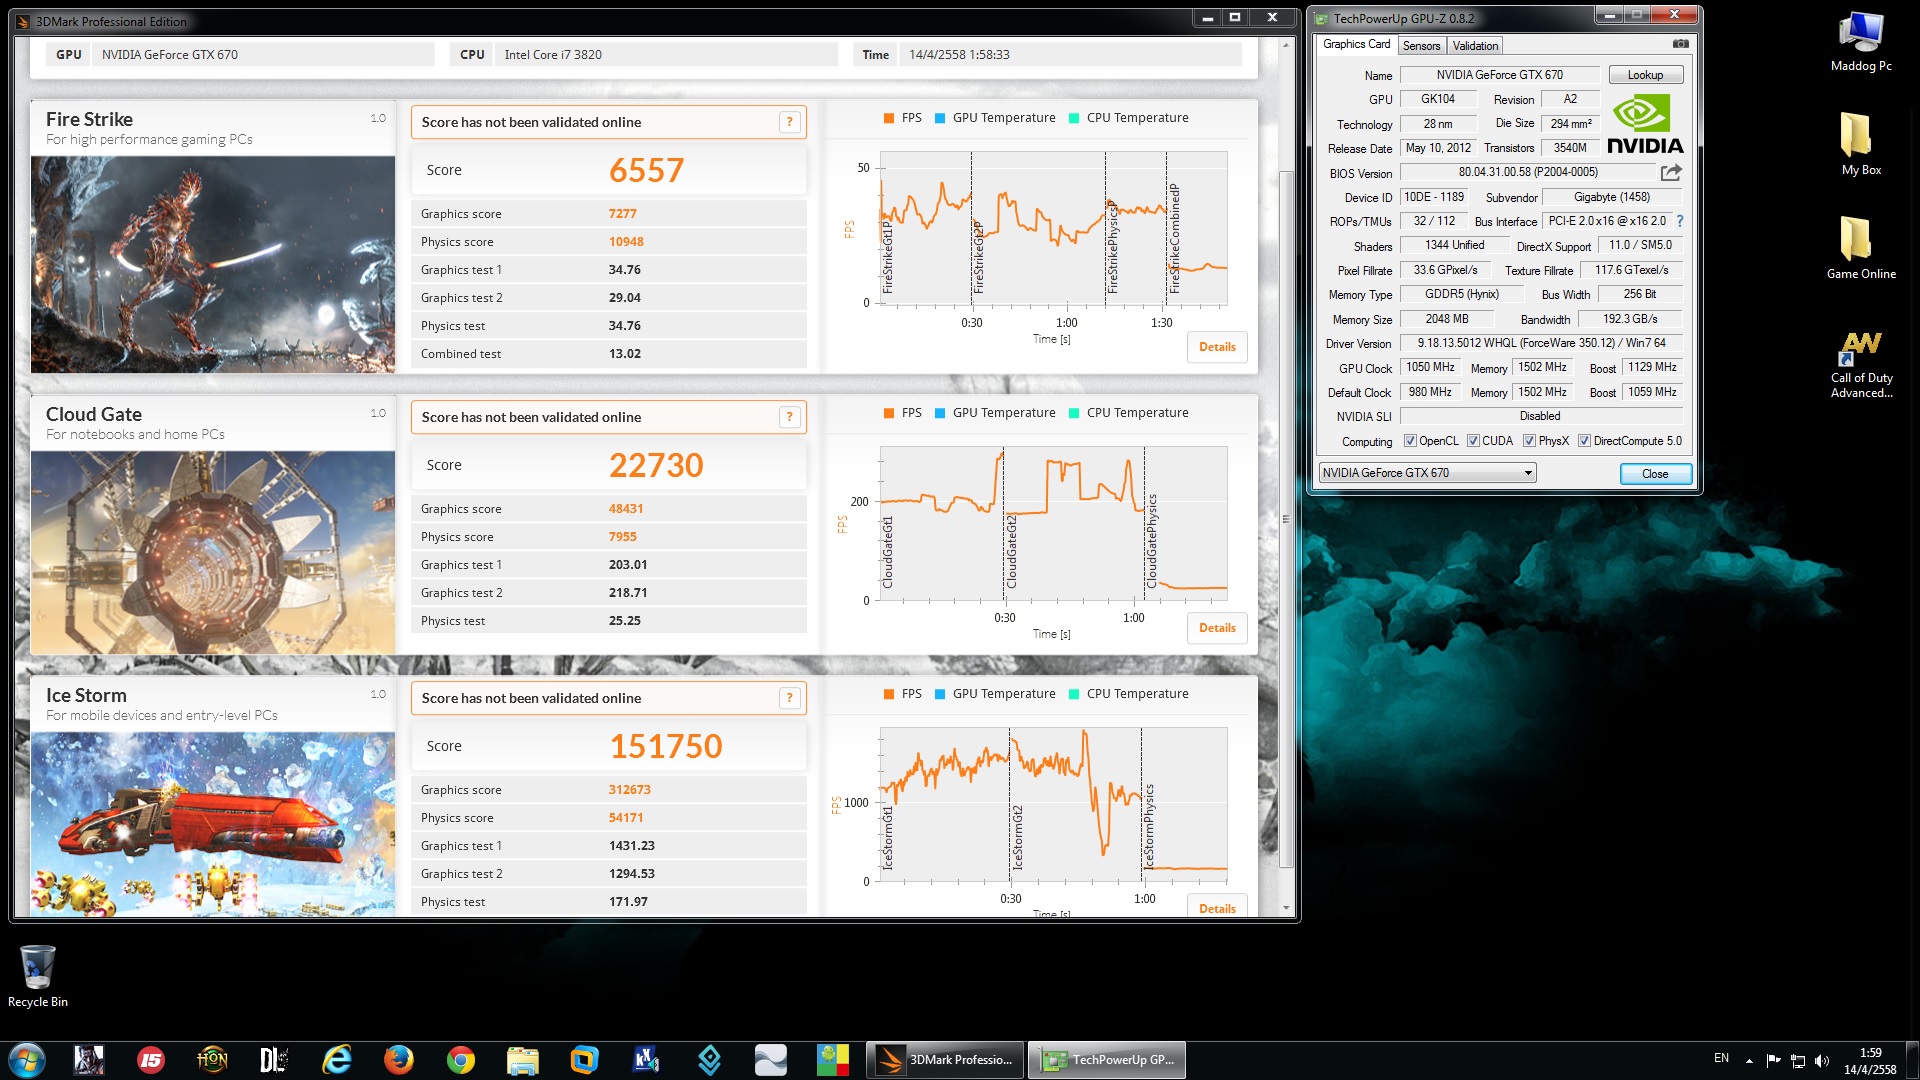This screenshot has height=1080, width=1920.
Task: Click the BIOS version share/export icon
Action: 1671,172
